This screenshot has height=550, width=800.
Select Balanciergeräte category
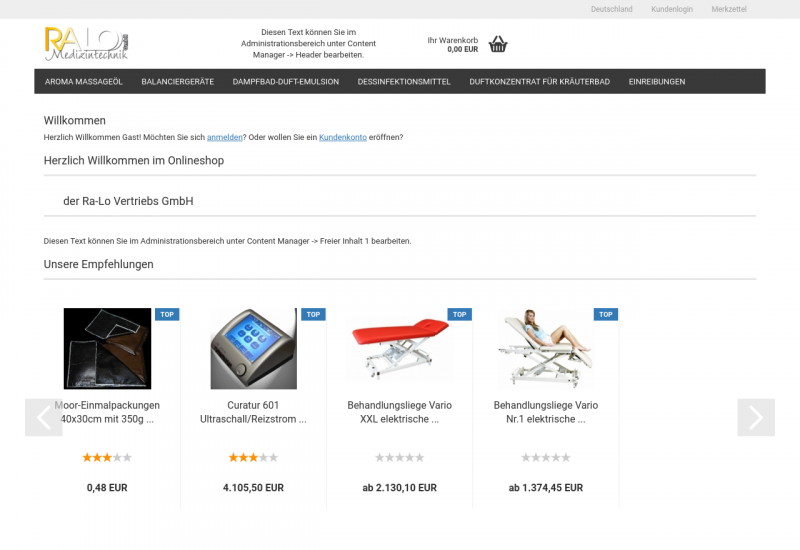tap(178, 82)
